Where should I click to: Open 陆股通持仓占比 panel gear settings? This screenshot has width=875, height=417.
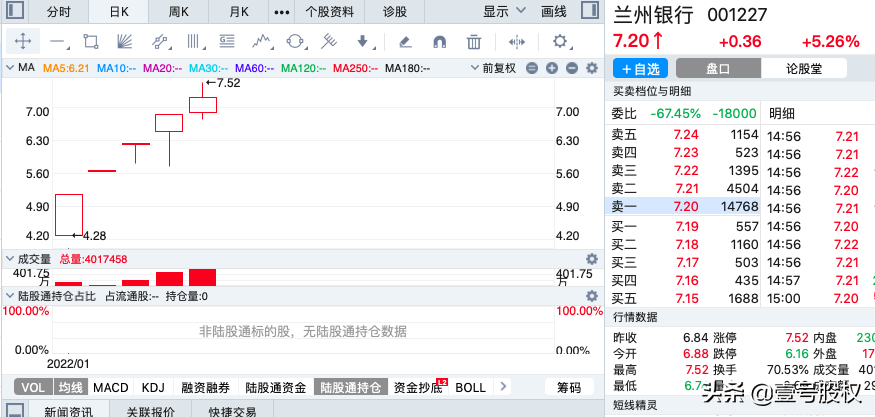(x=592, y=296)
